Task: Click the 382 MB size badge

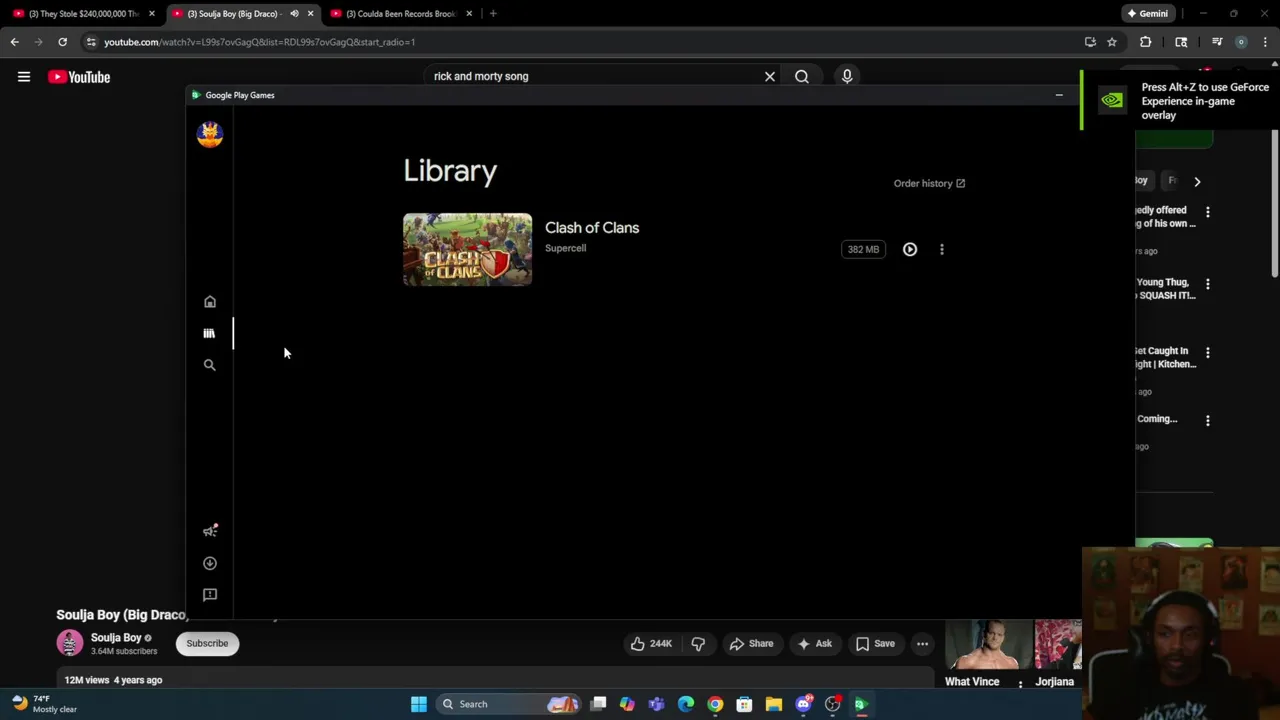Action: 863,249
